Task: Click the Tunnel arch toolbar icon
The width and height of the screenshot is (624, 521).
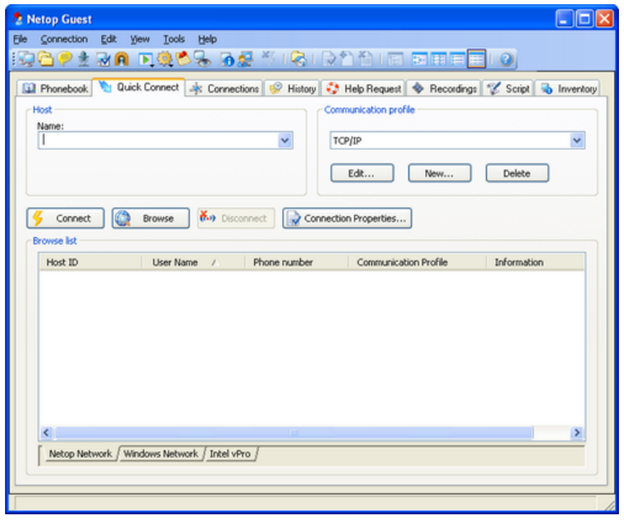Action: tap(122, 59)
